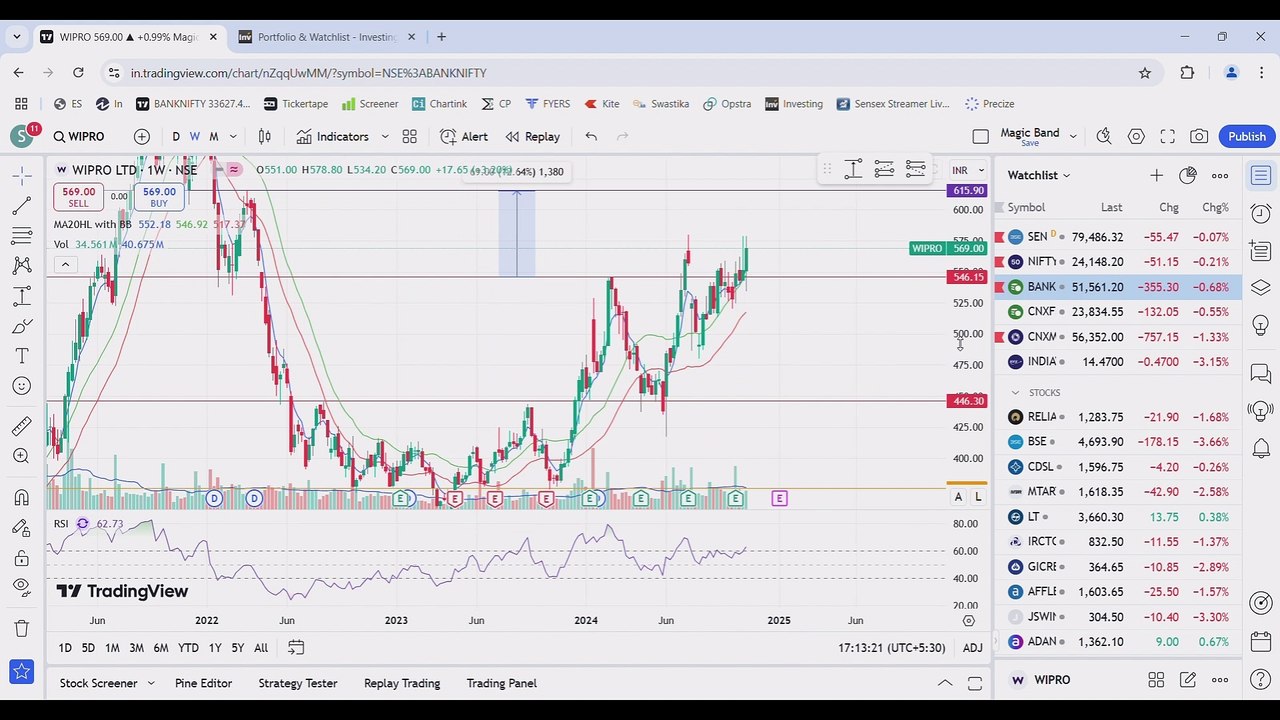Open the Indicators dialog
This screenshot has height=720, width=1280.
click(332, 137)
